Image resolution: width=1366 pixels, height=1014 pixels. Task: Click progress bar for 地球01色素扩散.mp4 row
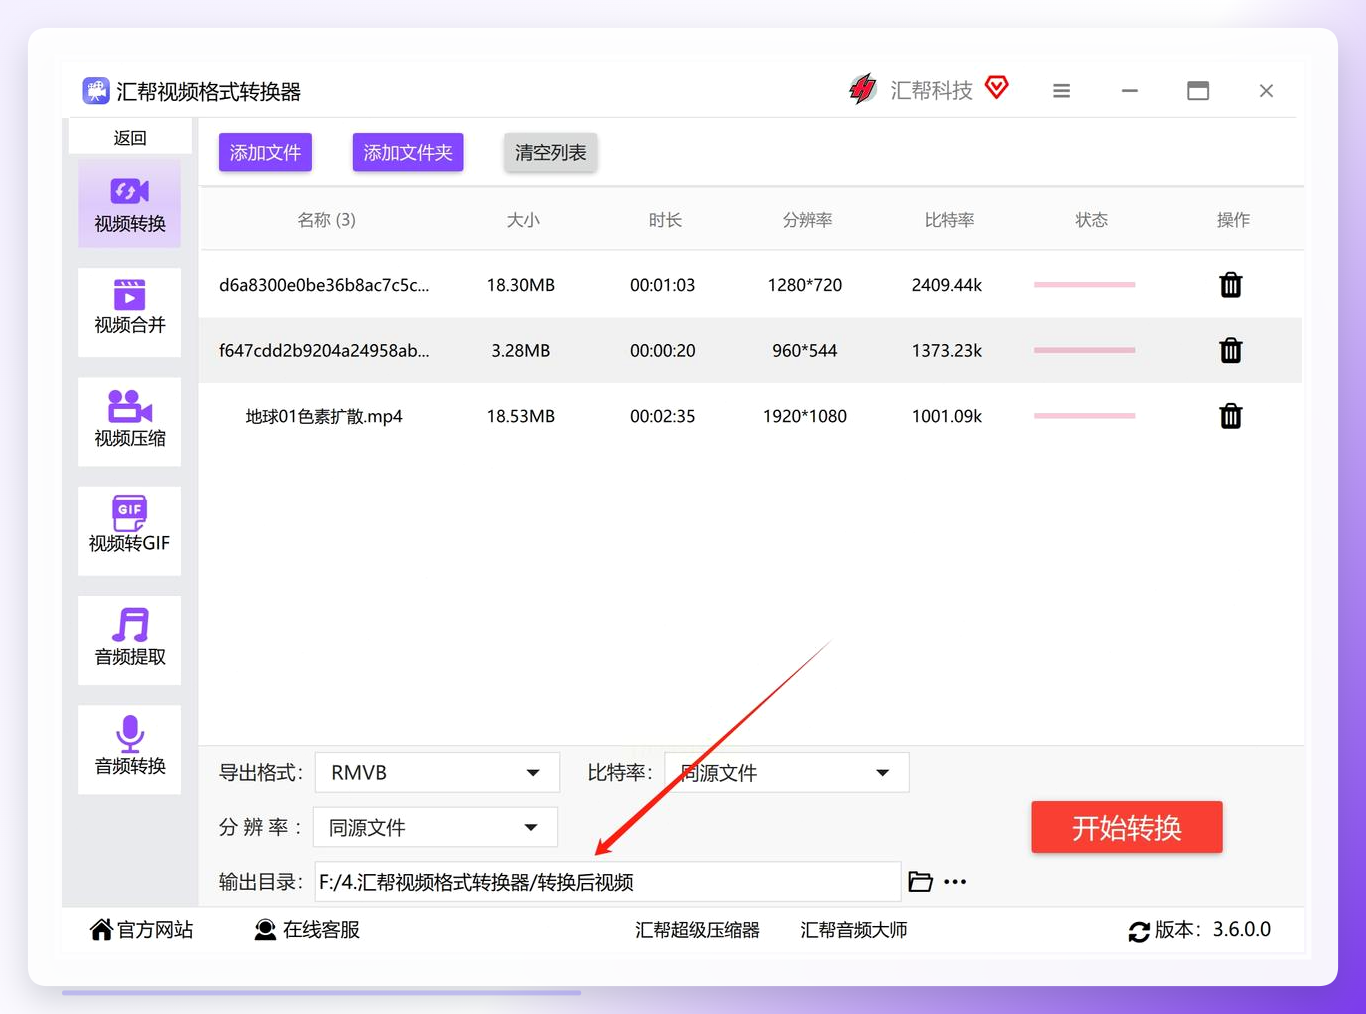click(x=1085, y=416)
